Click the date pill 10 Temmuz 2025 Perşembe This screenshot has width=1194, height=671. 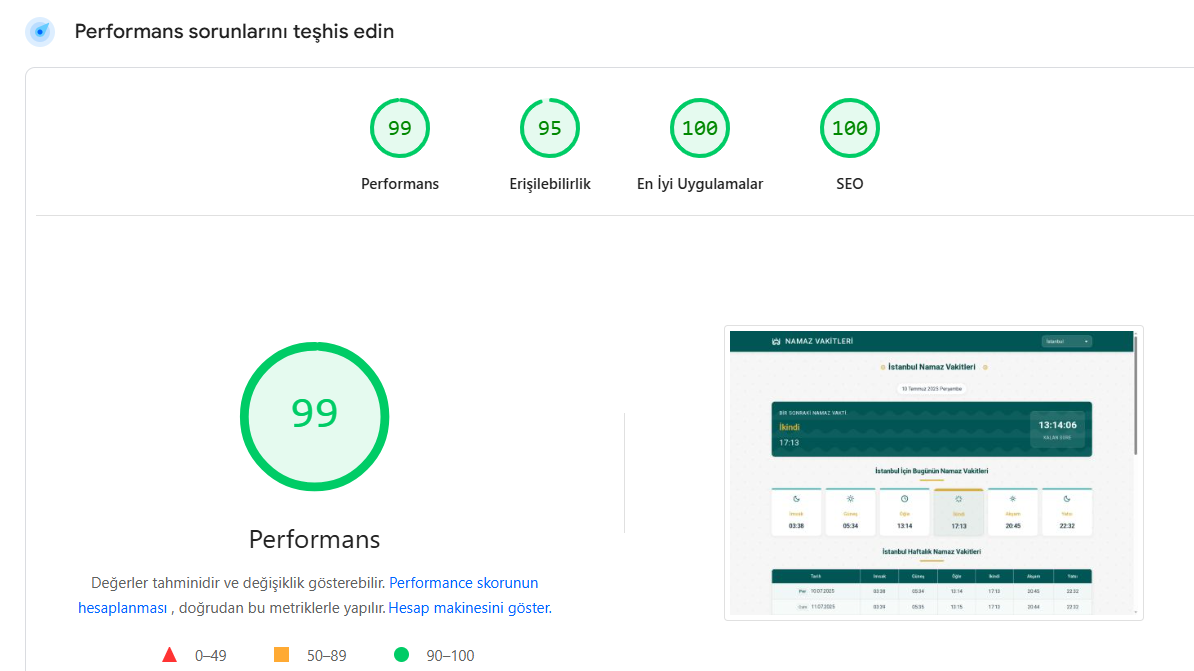point(931,388)
